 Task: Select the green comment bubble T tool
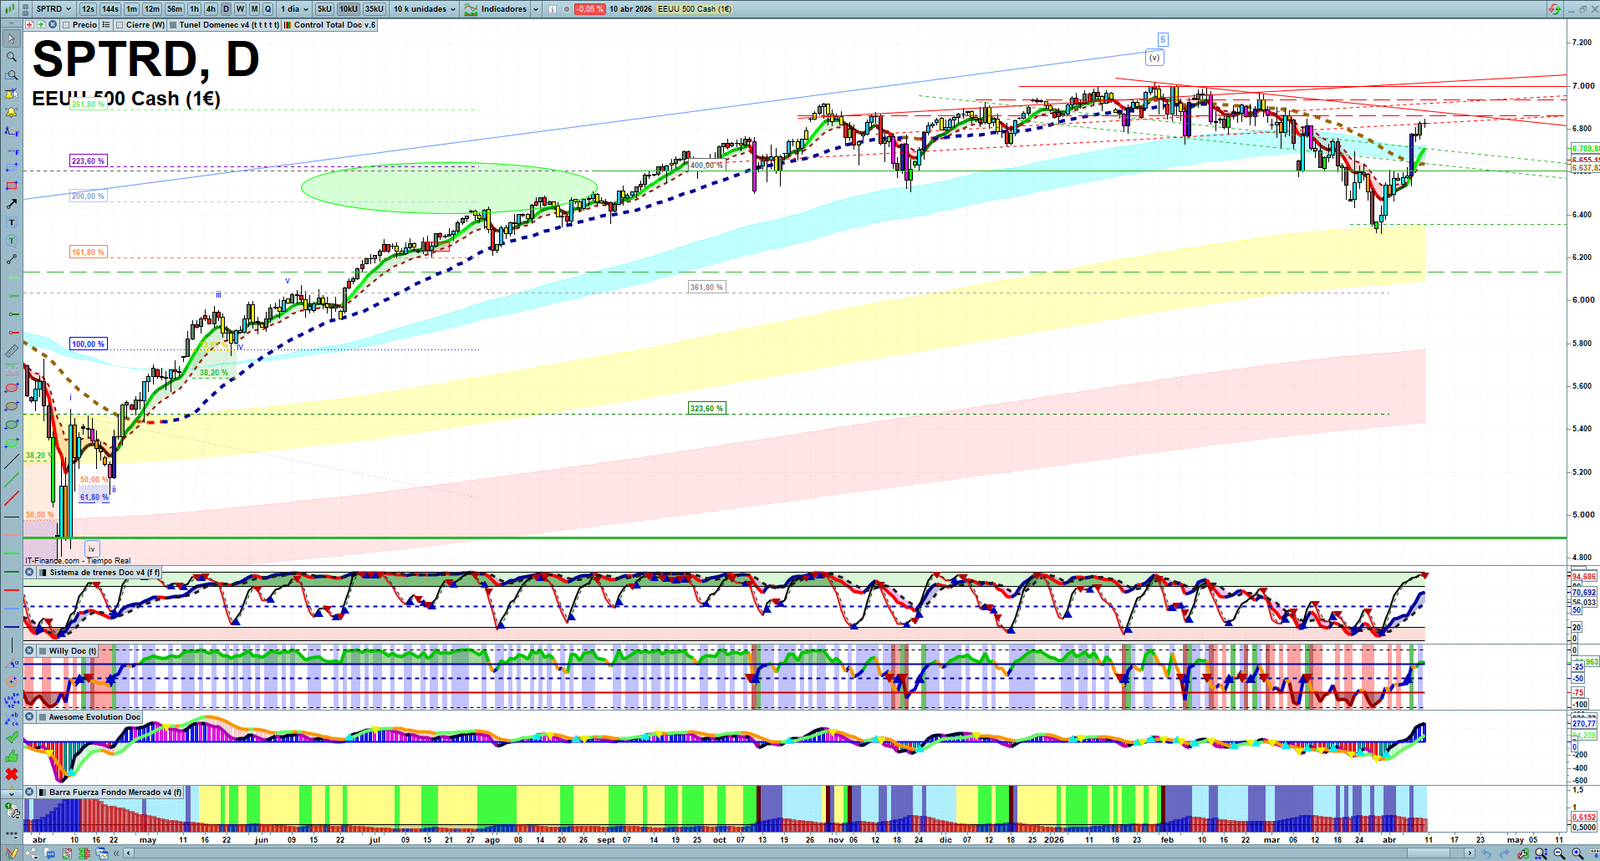[x=11, y=241]
